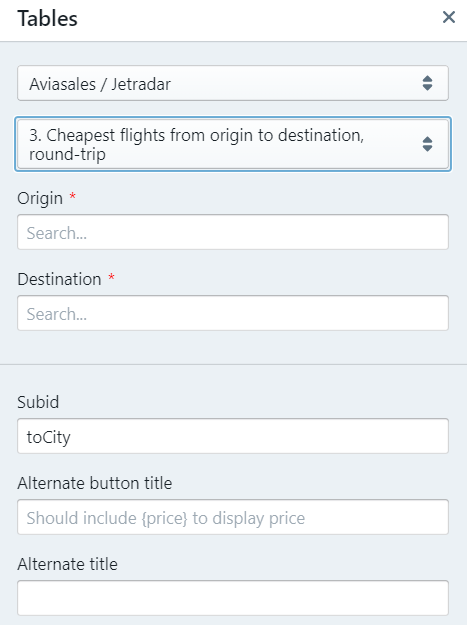This screenshot has height=625, width=467.
Task: Click the Alternate button title label
Action: coord(95,483)
